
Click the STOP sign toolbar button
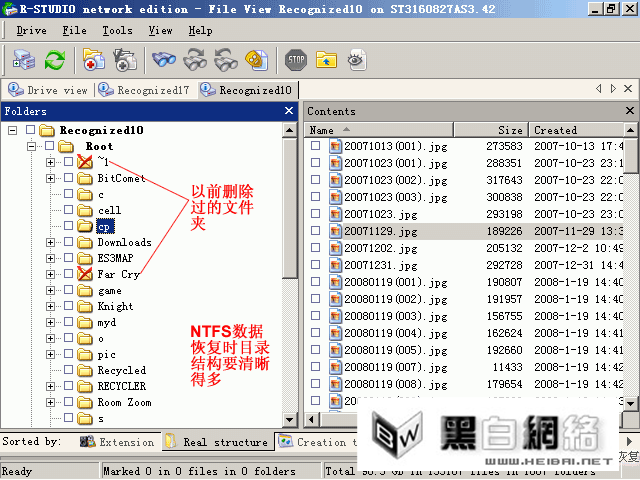(x=296, y=60)
